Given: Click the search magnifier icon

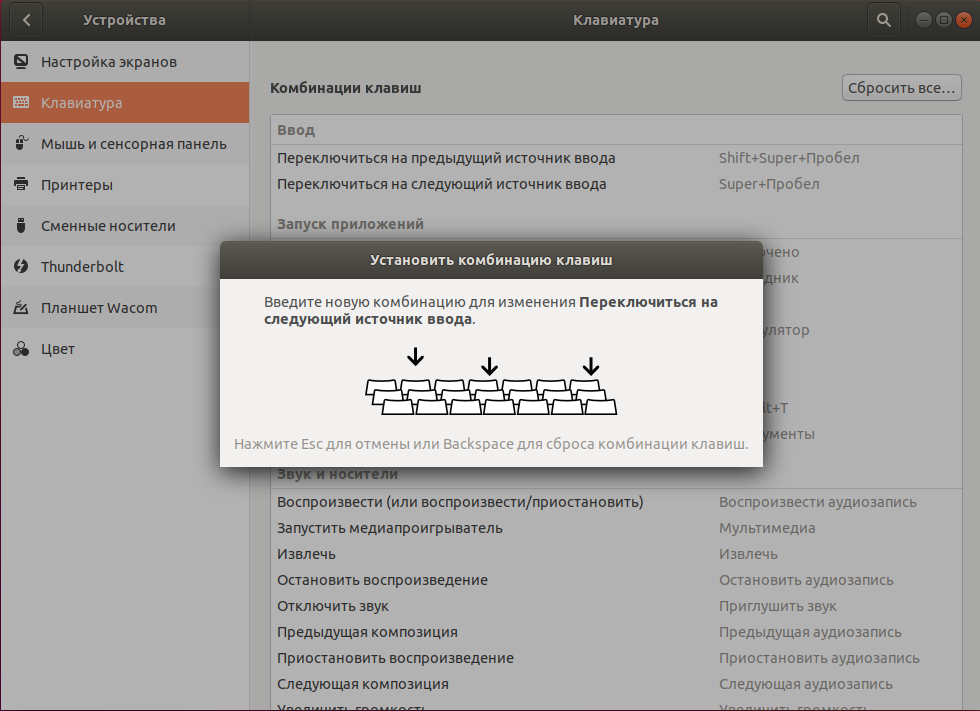Looking at the screenshot, I should pyautogui.click(x=883, y=20).
